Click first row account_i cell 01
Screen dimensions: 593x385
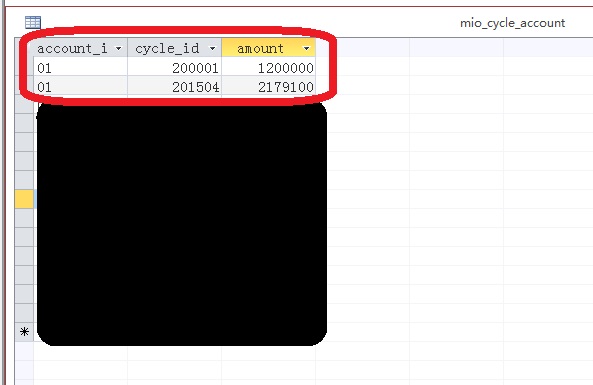(x=81, y=67)
